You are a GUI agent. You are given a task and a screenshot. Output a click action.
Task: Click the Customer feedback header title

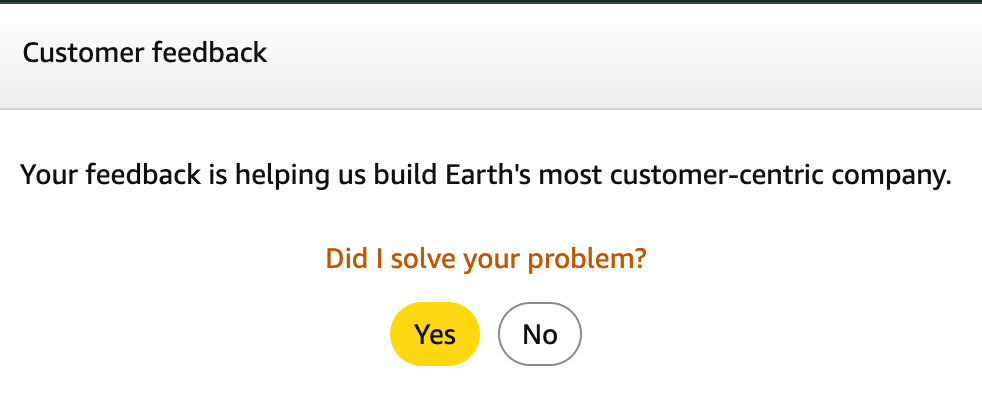tap(145, 53)
